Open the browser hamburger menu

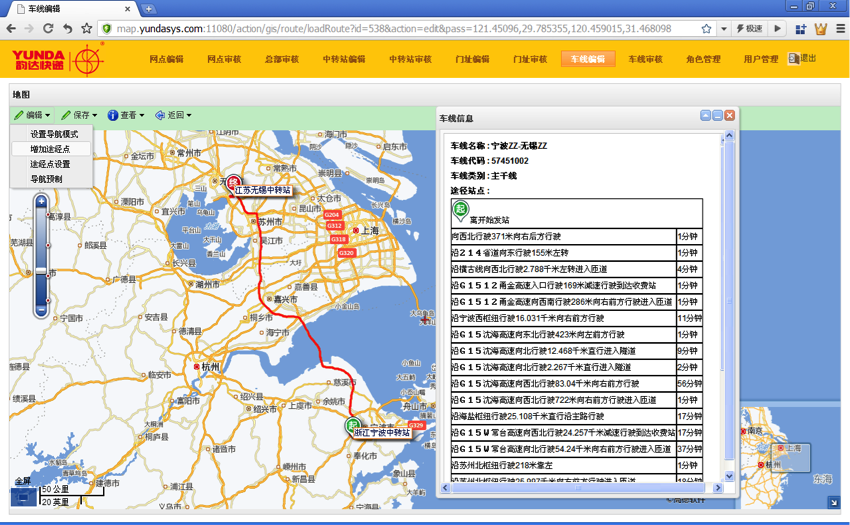pyautogui.click(x=840, y=29)
